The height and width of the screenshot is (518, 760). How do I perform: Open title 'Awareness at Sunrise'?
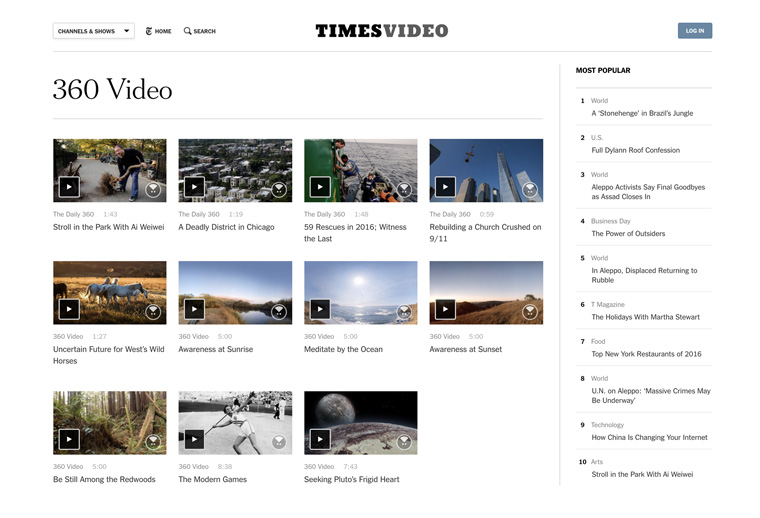click(216, 349)
